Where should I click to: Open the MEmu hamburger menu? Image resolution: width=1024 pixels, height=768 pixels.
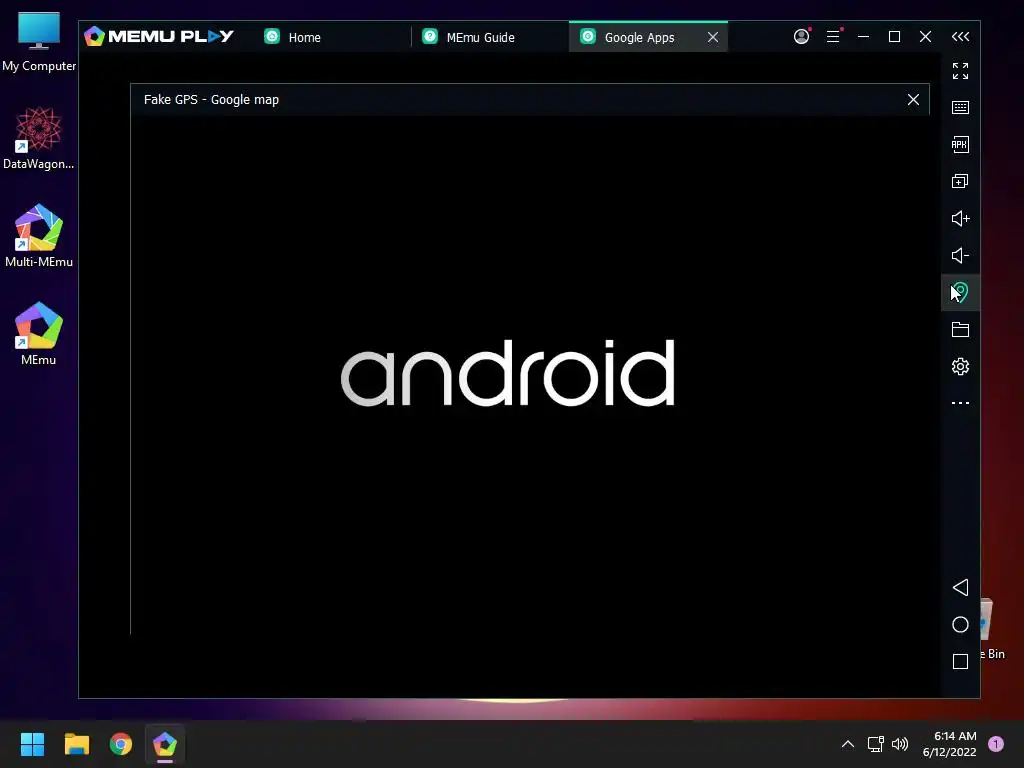point(833,37)
